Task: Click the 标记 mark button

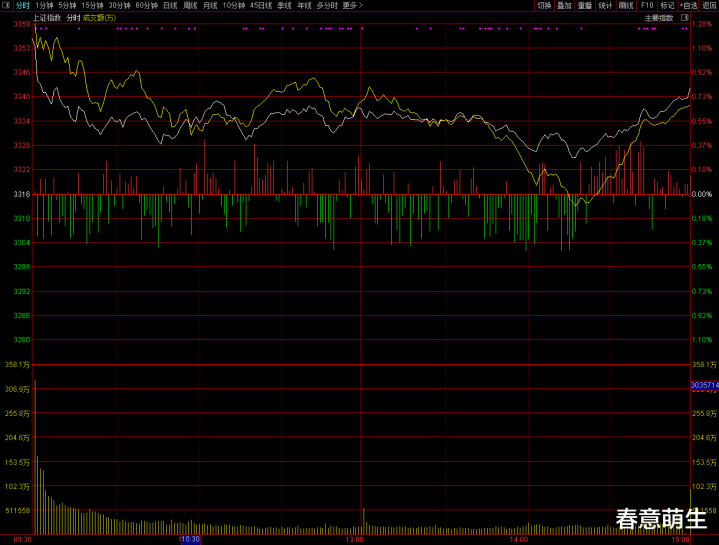Action: [667, 6]
